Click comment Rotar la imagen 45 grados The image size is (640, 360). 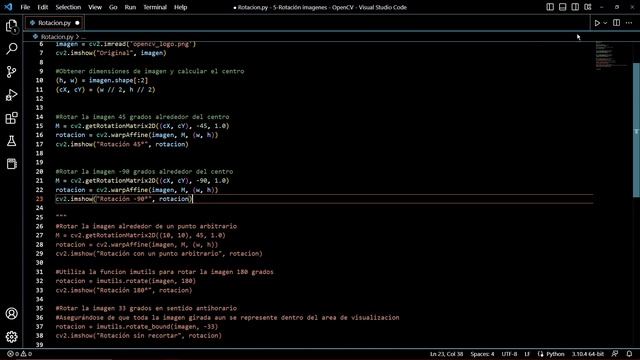tap(142, 117)
